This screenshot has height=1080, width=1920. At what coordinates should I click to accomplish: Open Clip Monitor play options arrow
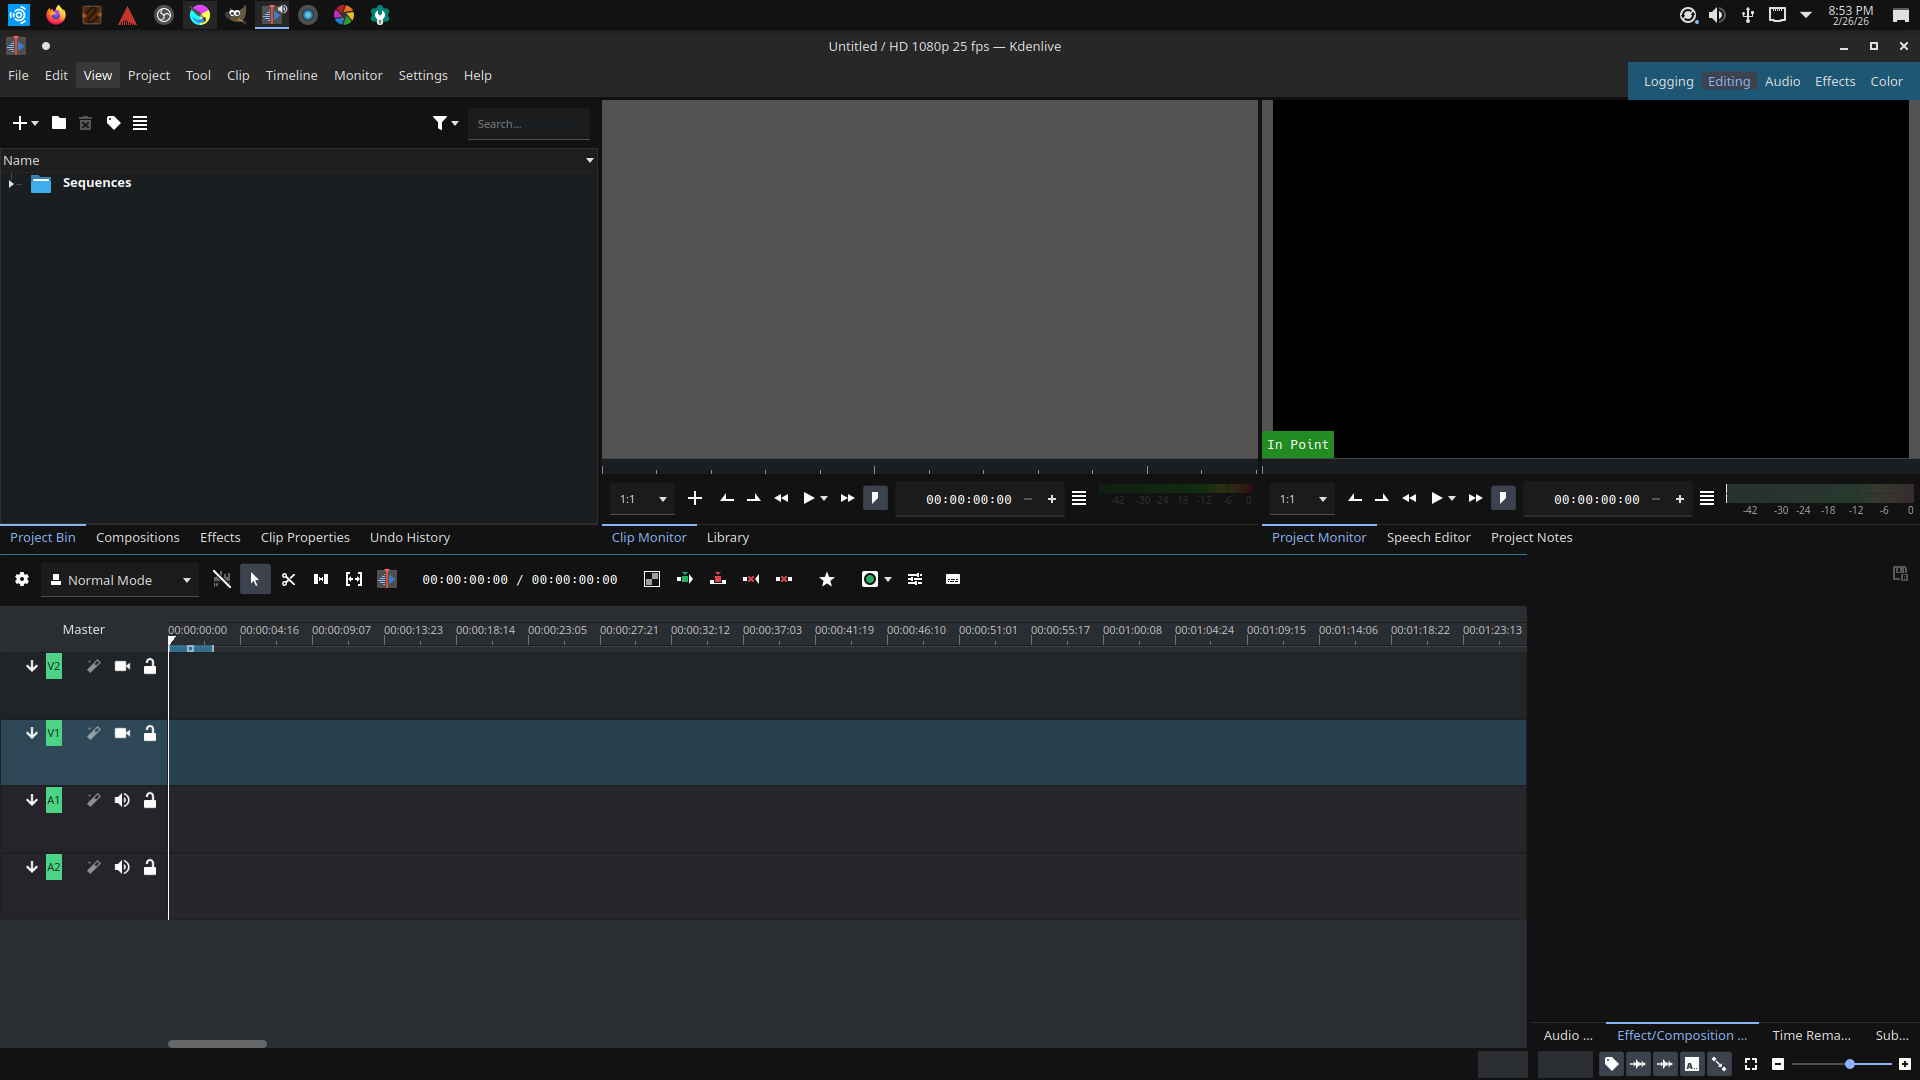point(824,499)
